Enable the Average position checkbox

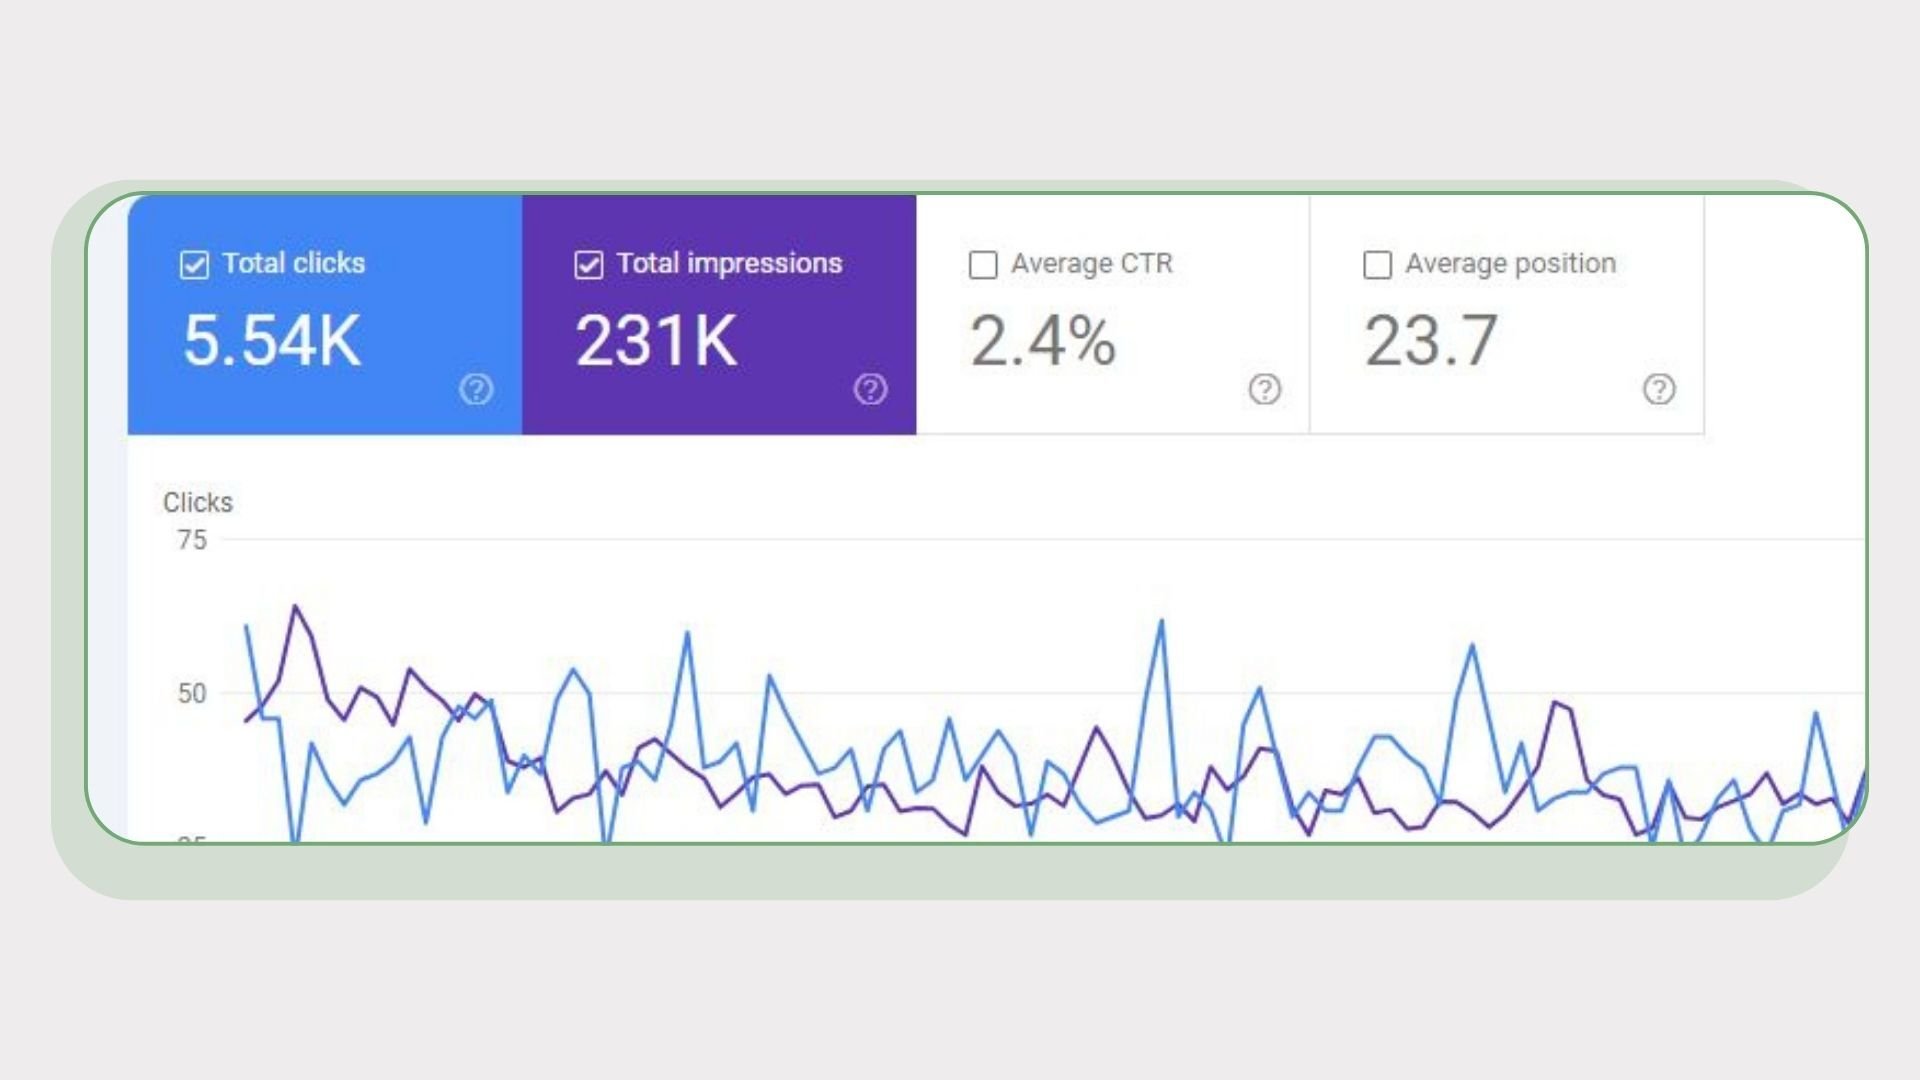pyautogui.click(x=1377, y=265)
